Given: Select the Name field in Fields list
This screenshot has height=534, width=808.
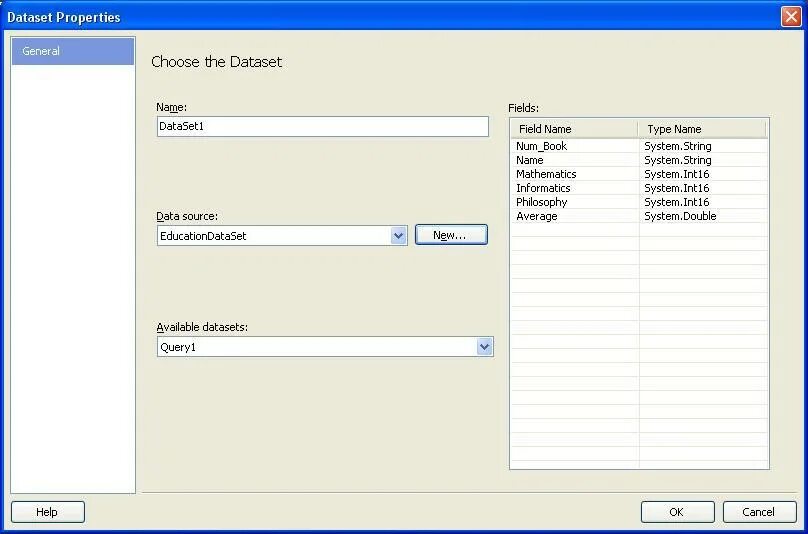Looking at the screenshot, I should pos(530,160).
